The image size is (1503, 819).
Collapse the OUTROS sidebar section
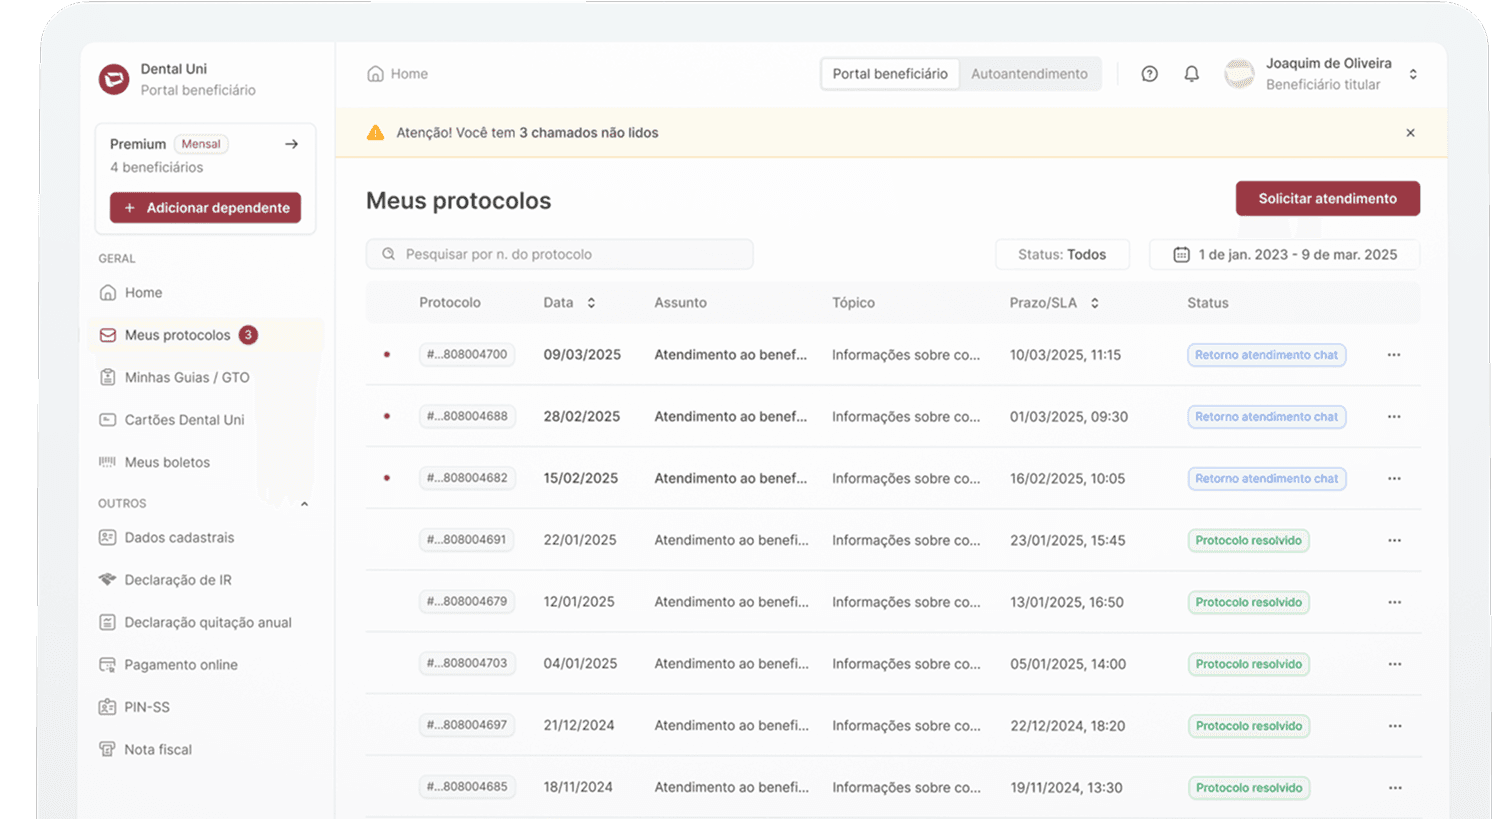click(x=304, y=504)
